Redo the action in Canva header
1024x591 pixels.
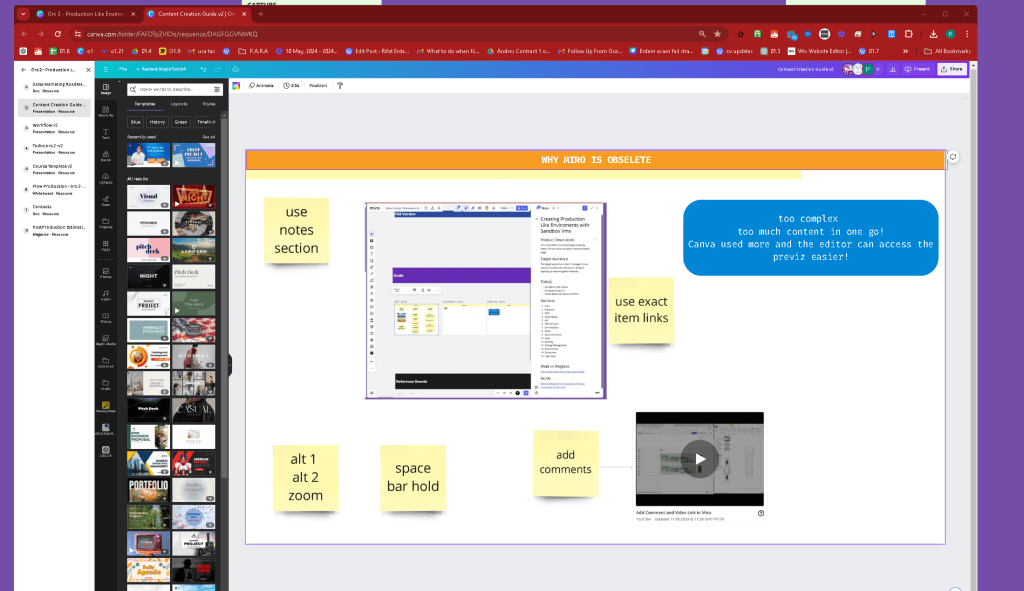pyautogui.click(x=218, y=69)
